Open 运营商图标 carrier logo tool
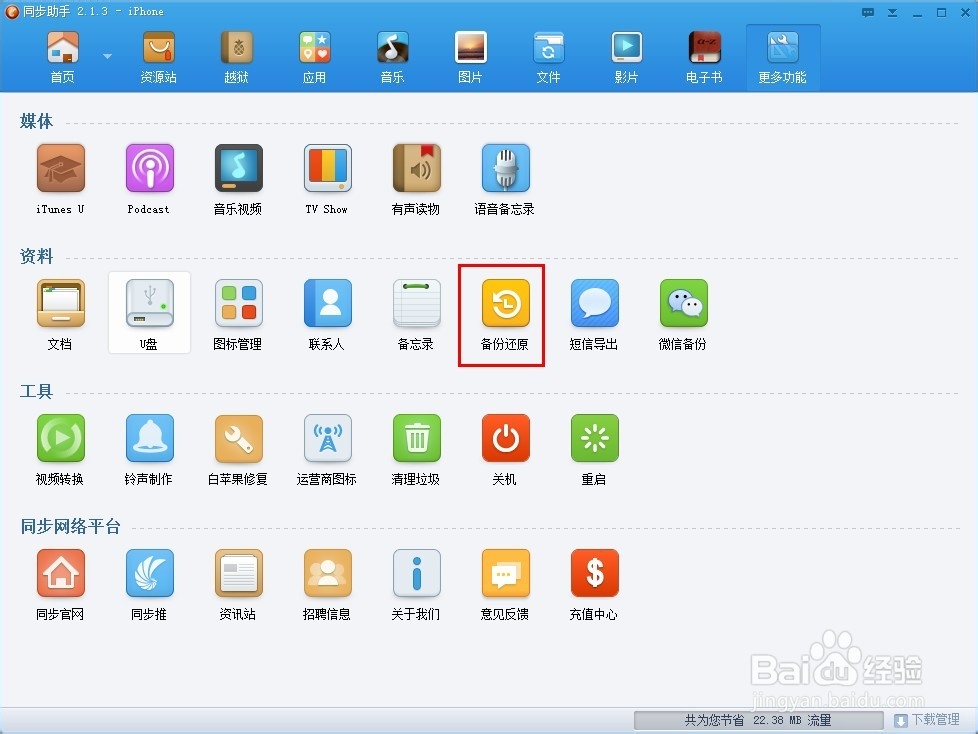The height and width of the screenshot is (734, 978). (328, 438)
